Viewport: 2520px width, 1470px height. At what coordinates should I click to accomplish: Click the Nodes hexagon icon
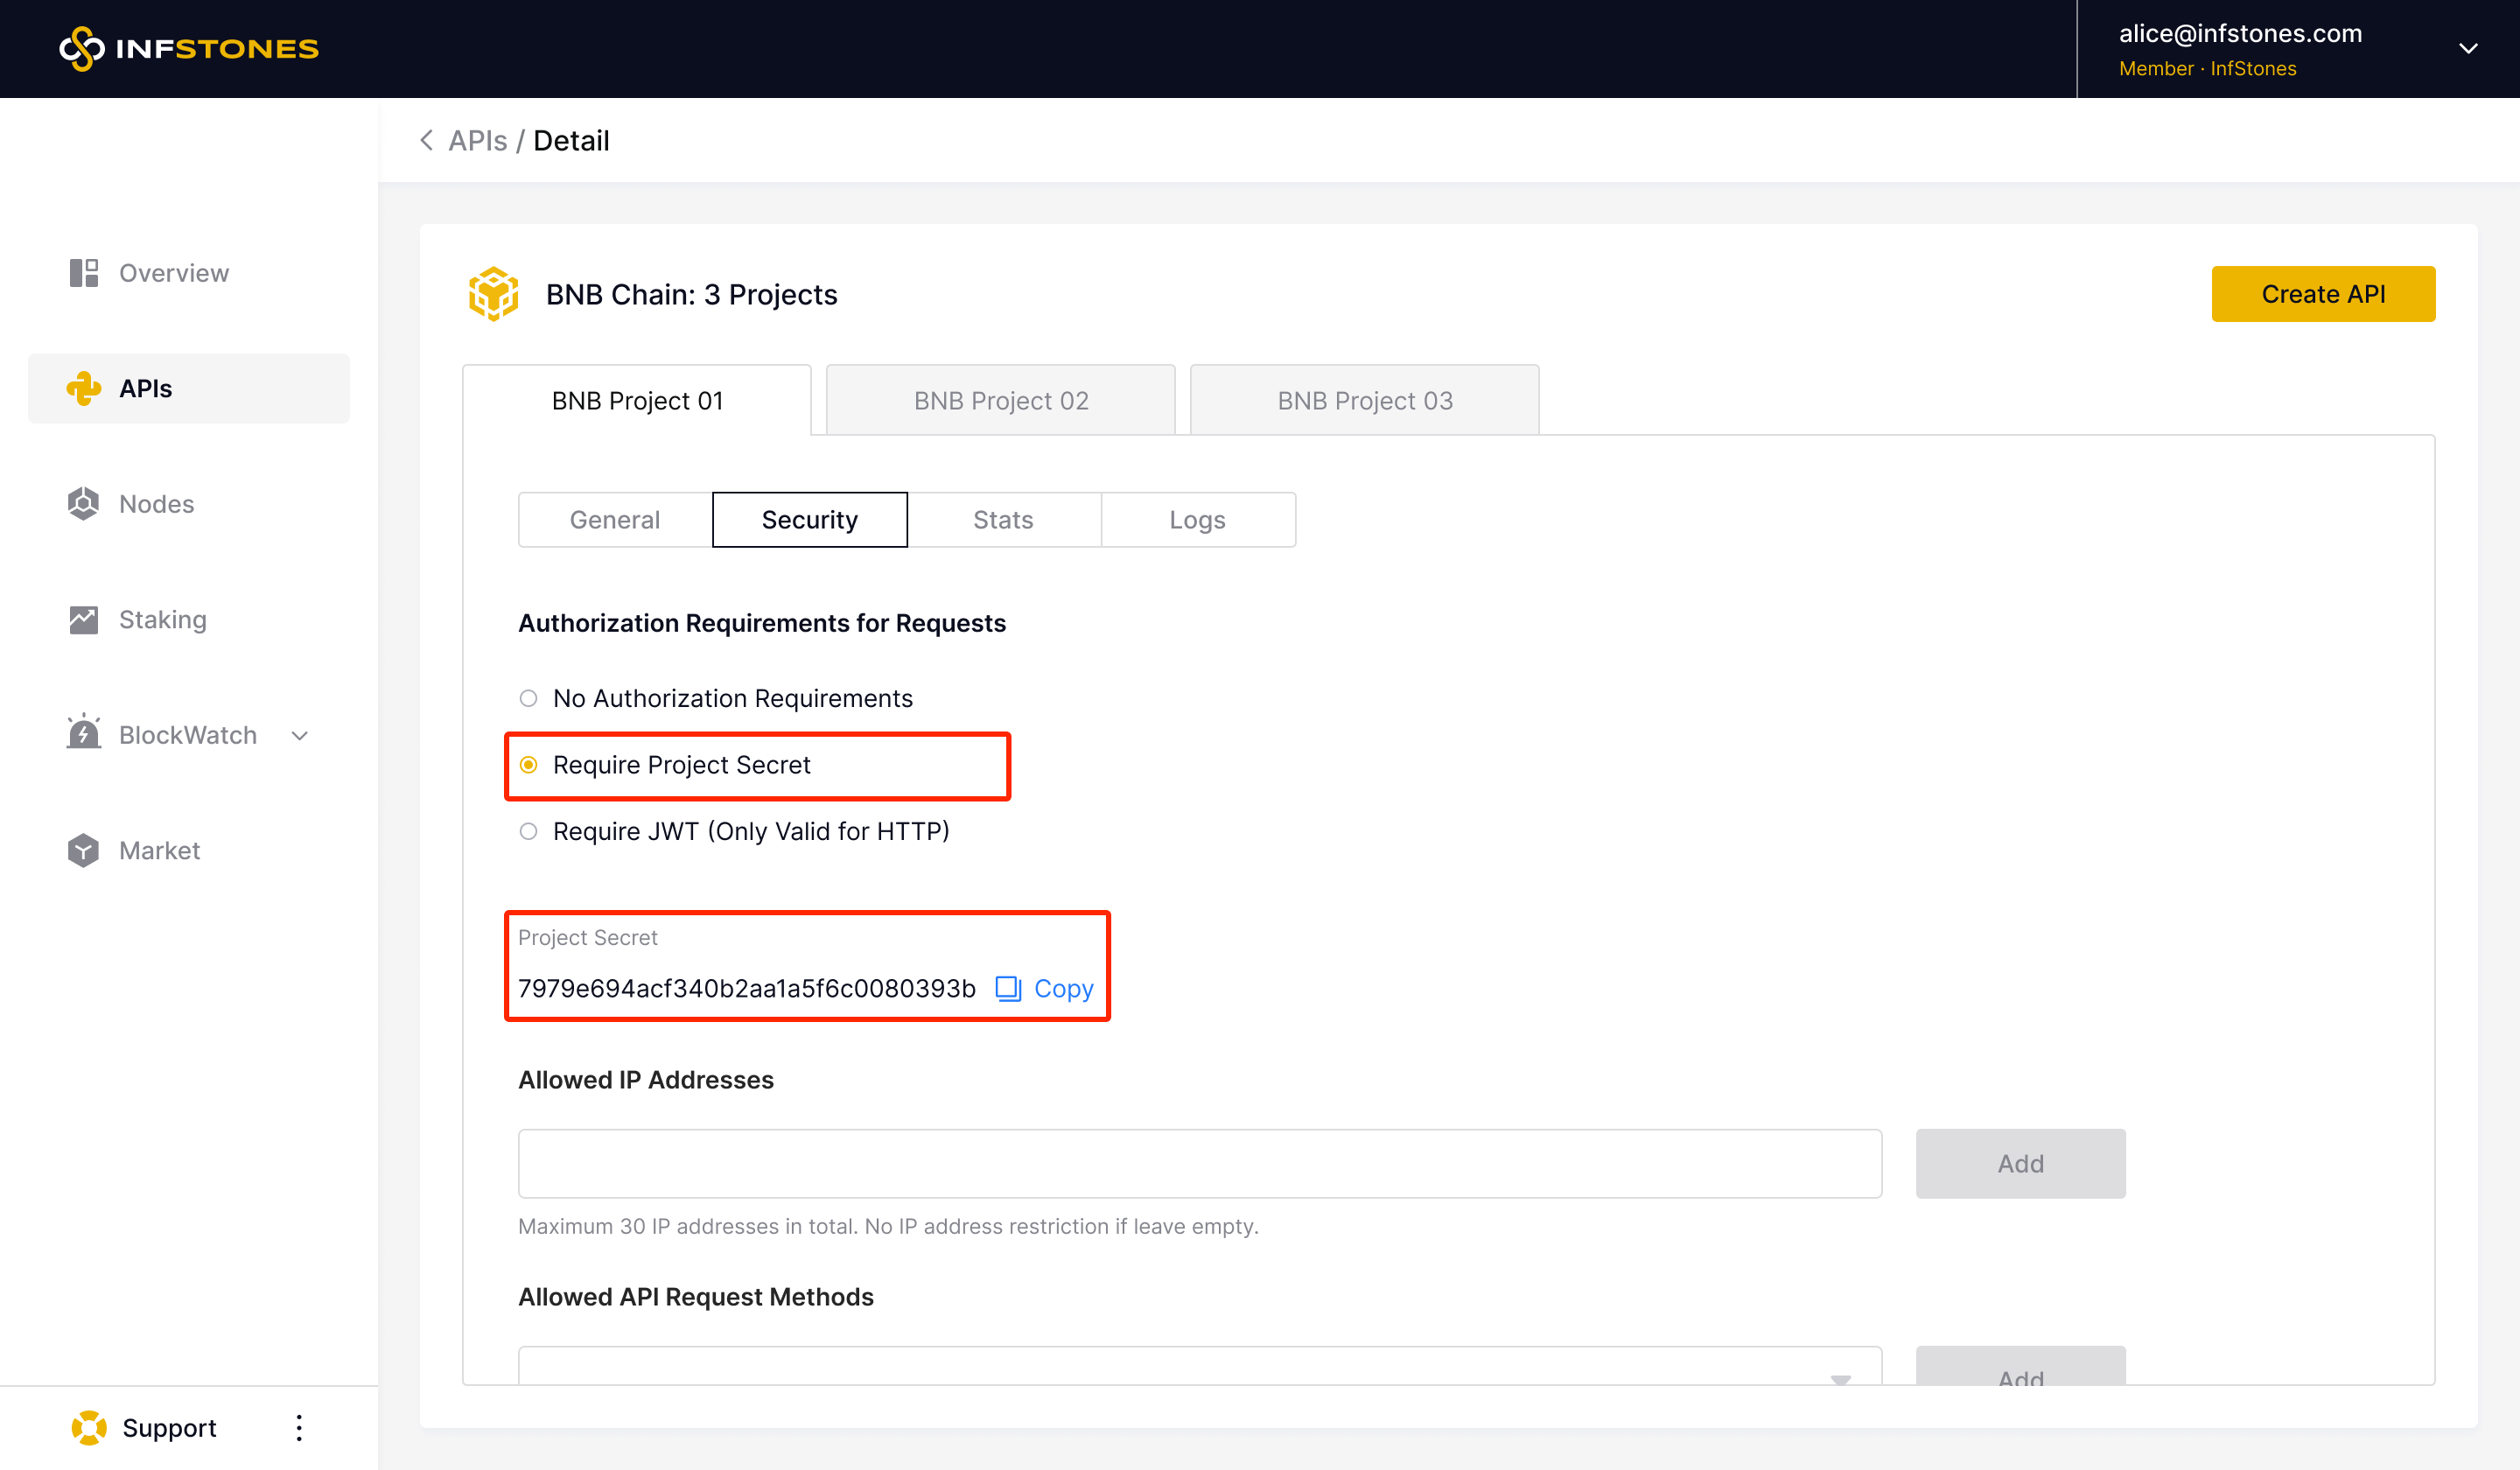point(84,504)
